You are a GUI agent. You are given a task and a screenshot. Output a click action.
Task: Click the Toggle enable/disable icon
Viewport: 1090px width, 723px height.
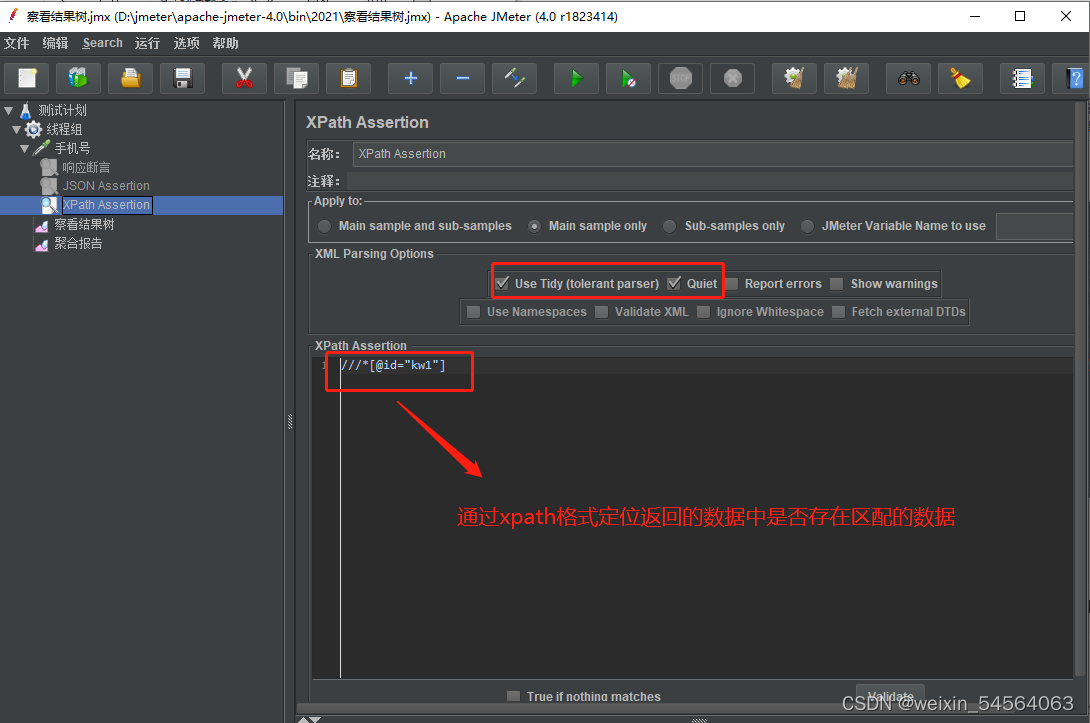tap(514, 78)
